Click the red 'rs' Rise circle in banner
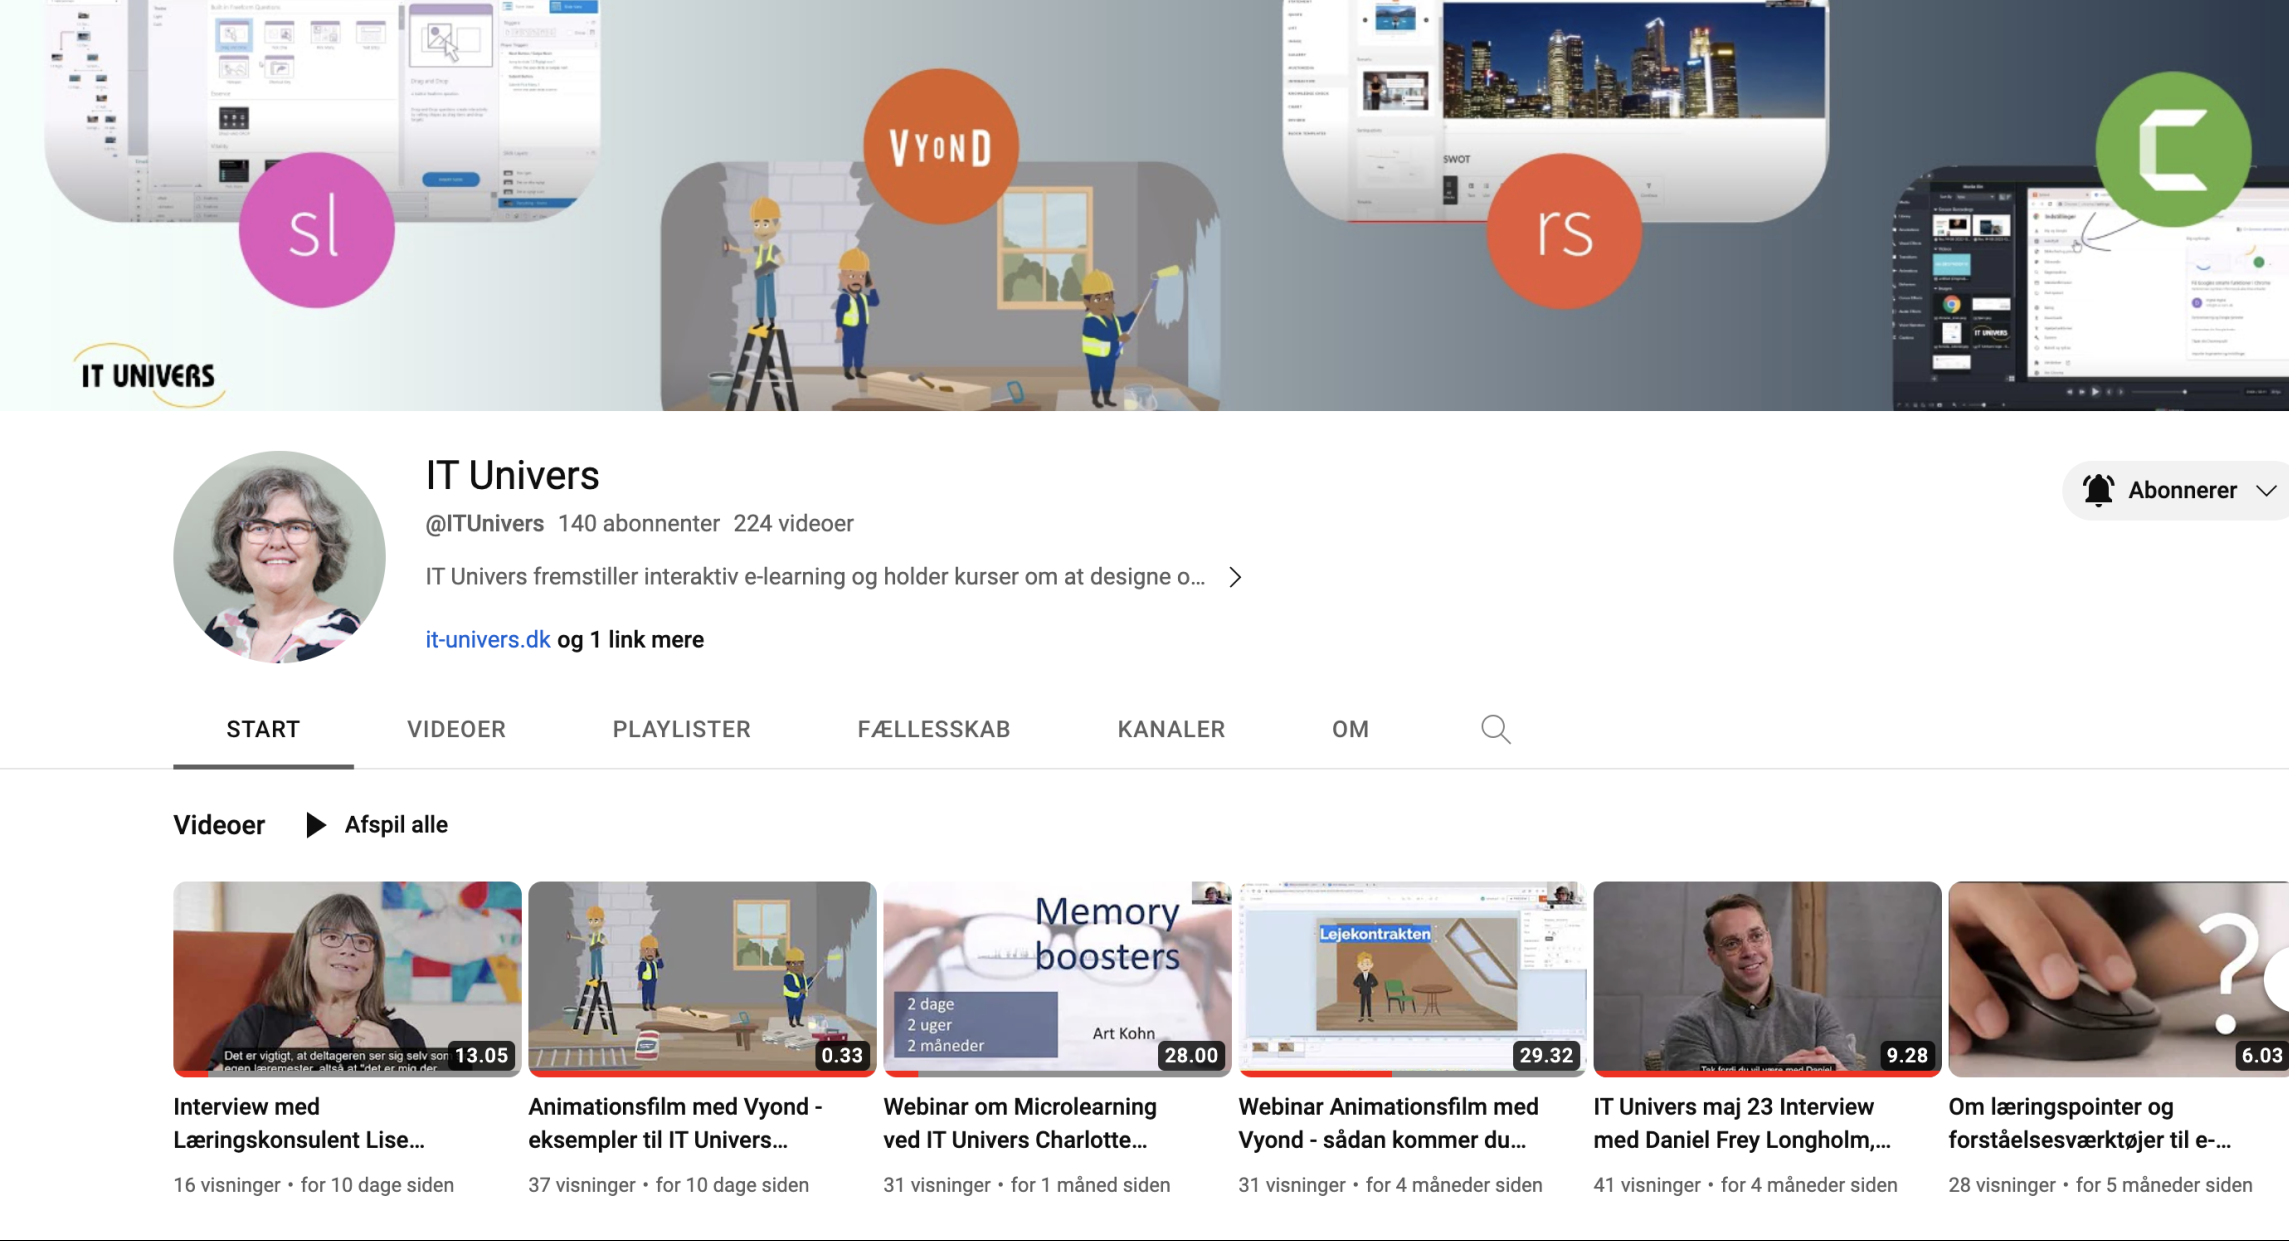 click(1564, 231)
